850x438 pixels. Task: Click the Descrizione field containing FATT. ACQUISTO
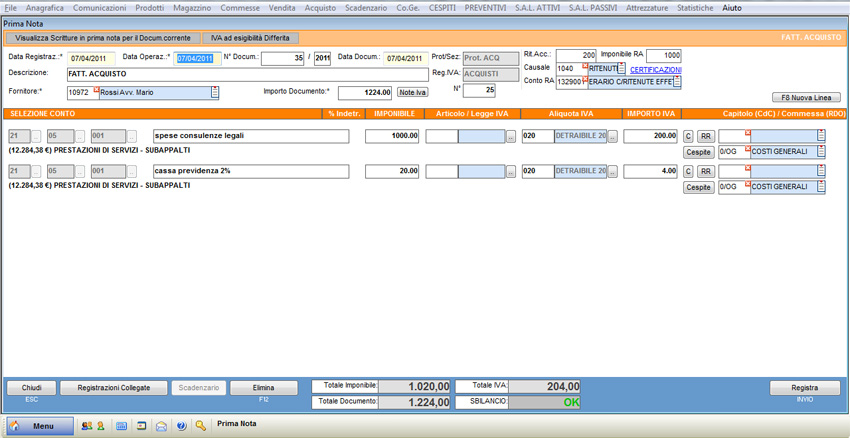pos(248,74)
